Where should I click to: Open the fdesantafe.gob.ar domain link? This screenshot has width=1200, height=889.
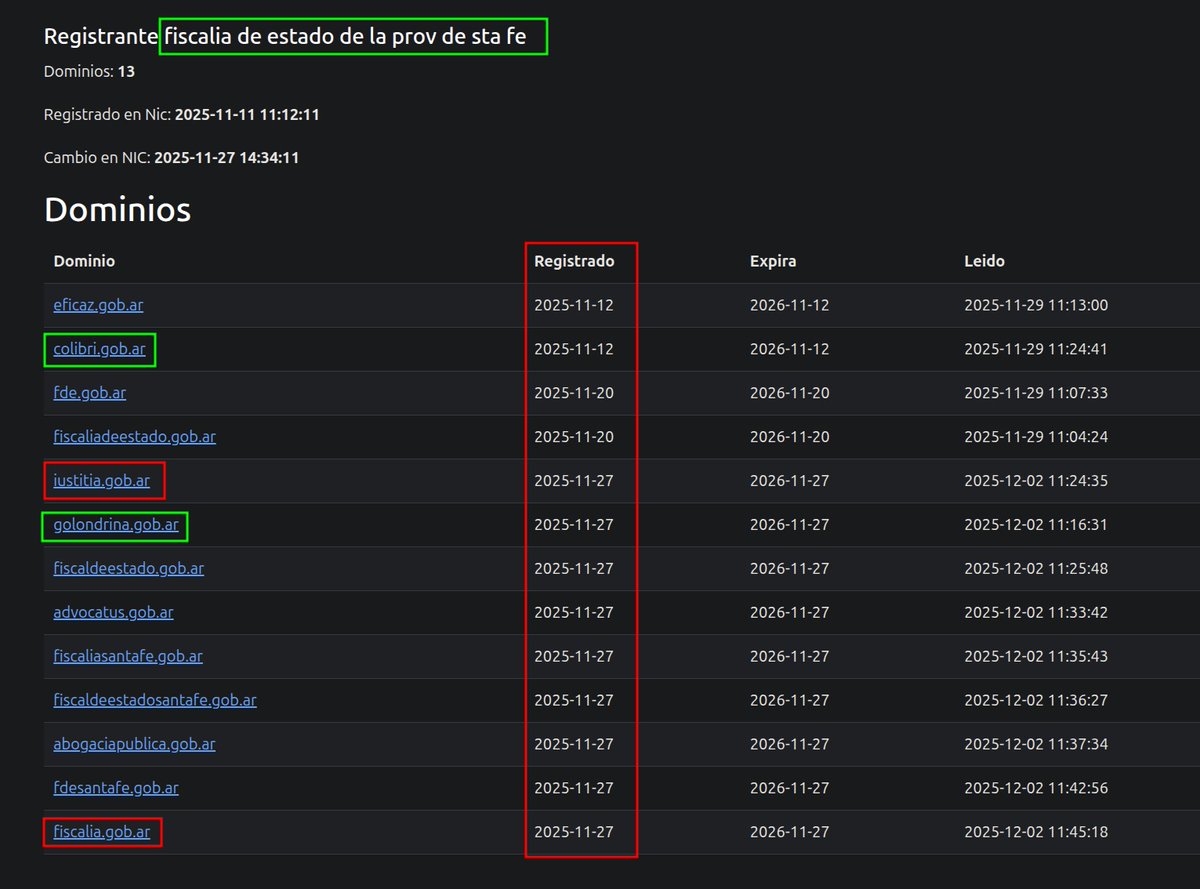pyautogui.click(x=116, y=788)
